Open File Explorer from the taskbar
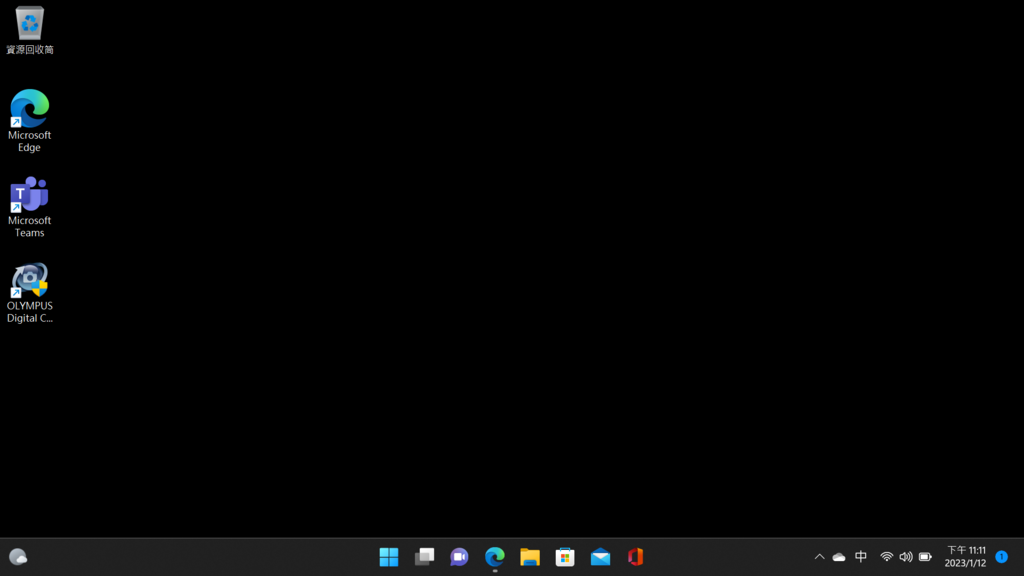The width and height of the screenshot is (1024, 576). [530, 557]
